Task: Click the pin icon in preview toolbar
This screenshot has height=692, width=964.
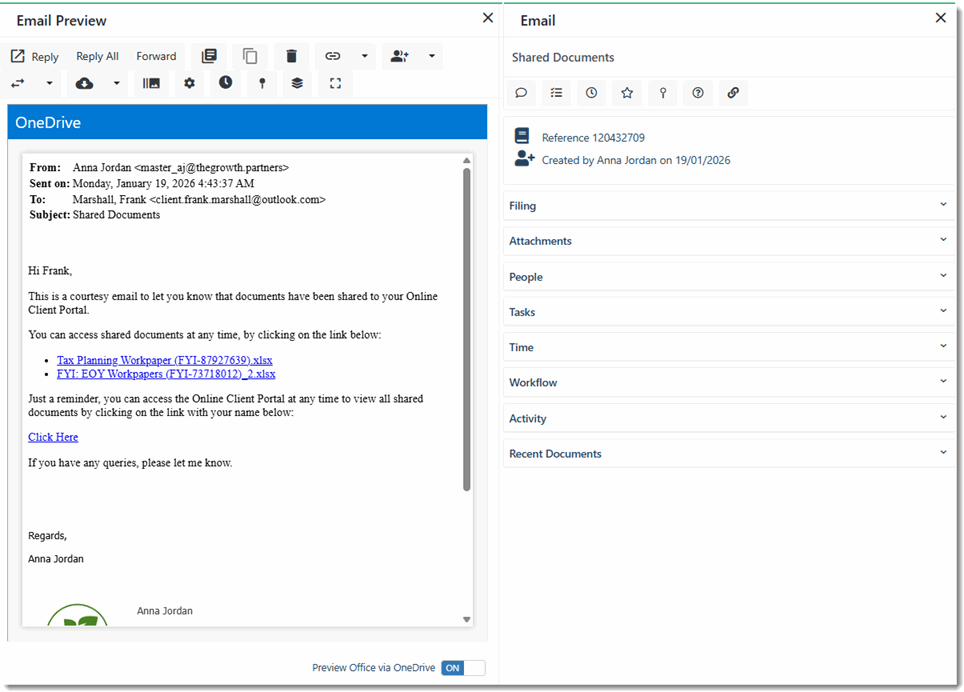Action: coord(263,83)
